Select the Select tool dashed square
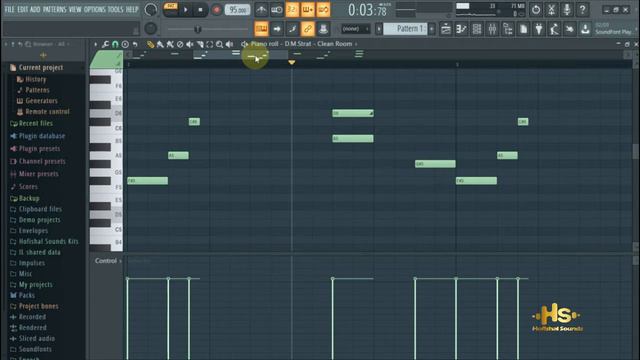 [x=210, y=44]
